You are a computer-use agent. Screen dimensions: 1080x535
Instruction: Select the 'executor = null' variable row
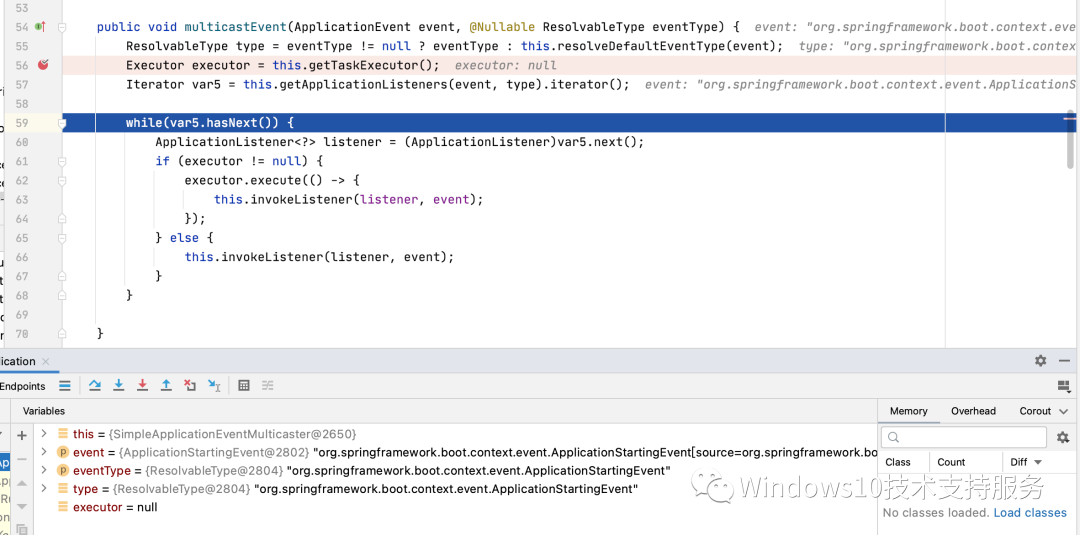(455, 507)
